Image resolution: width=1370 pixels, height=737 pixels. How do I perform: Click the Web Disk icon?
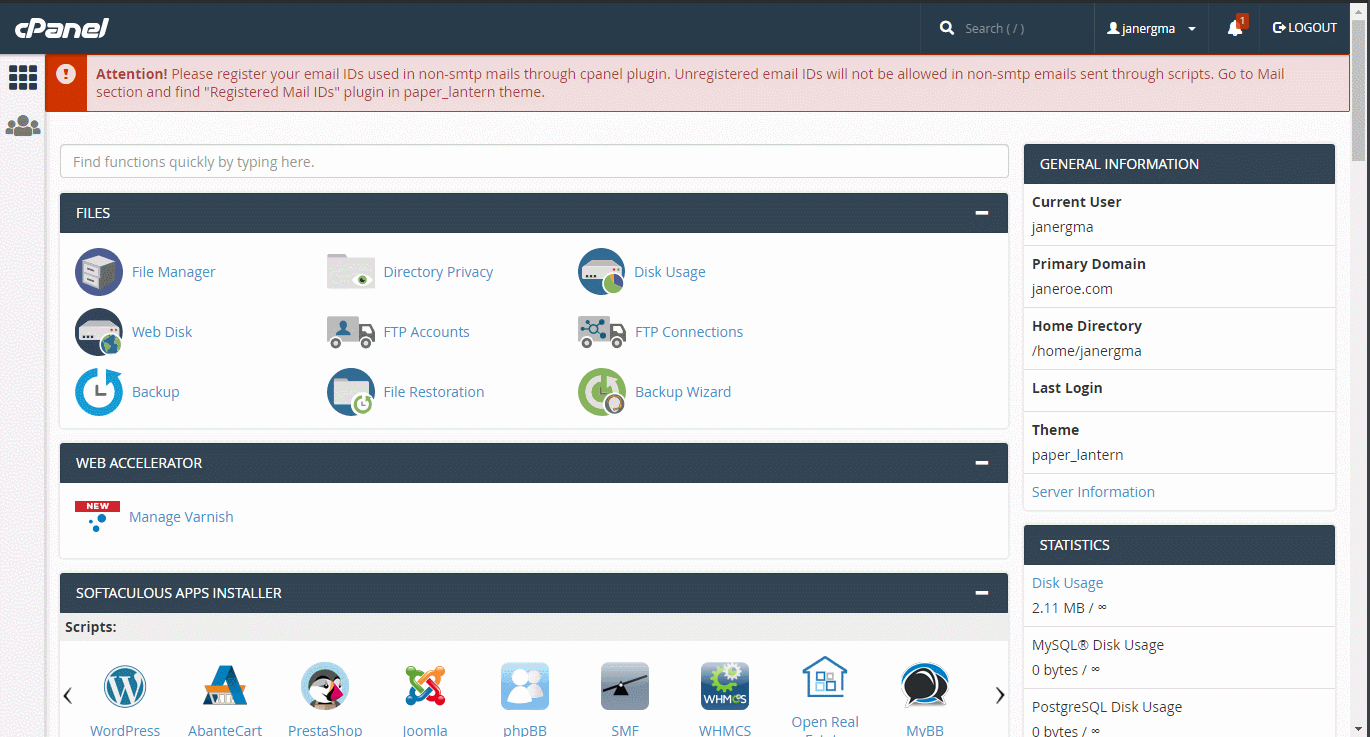point(99,332)
